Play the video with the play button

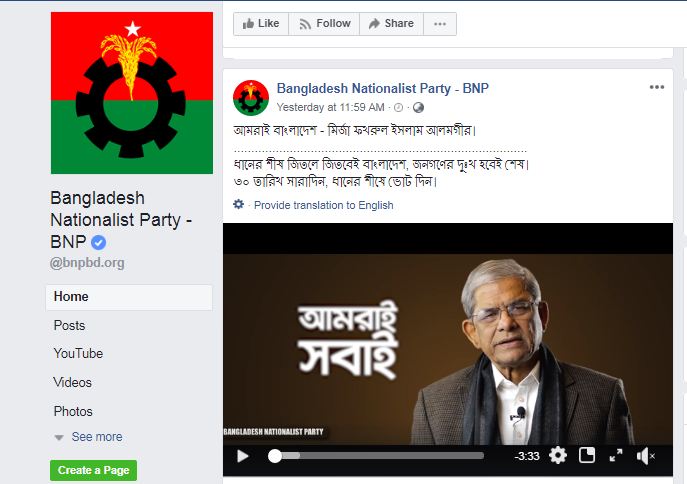(242, 456)
